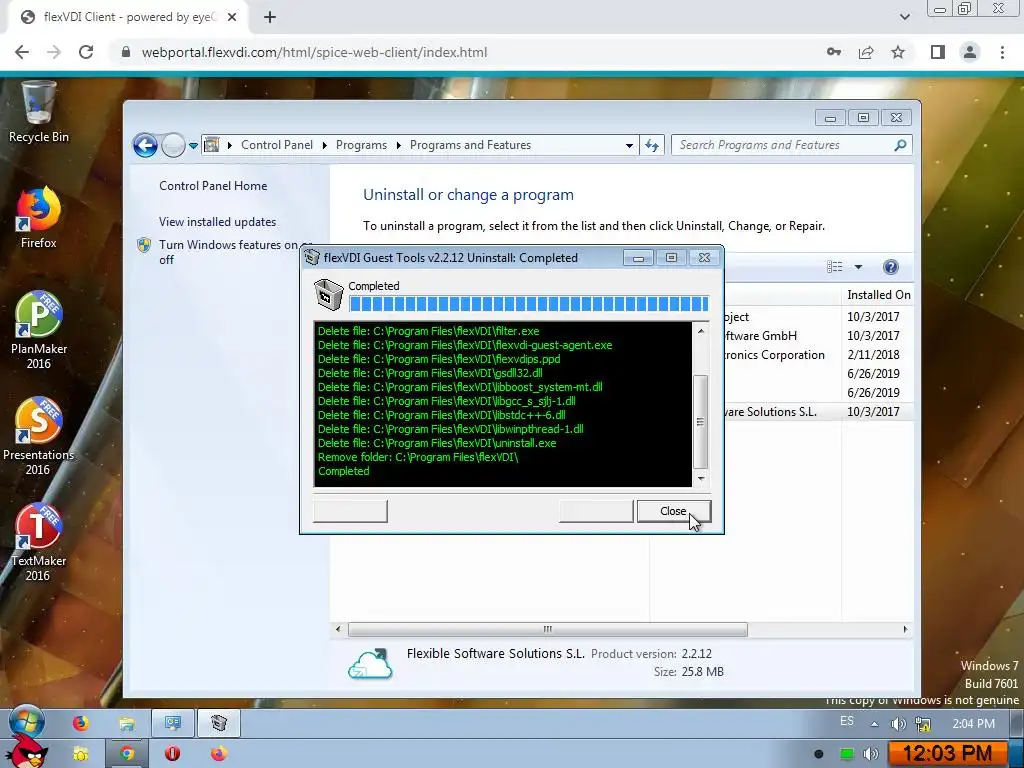Open Opera on the host taskbar
1024x768 pixels.
172,754
